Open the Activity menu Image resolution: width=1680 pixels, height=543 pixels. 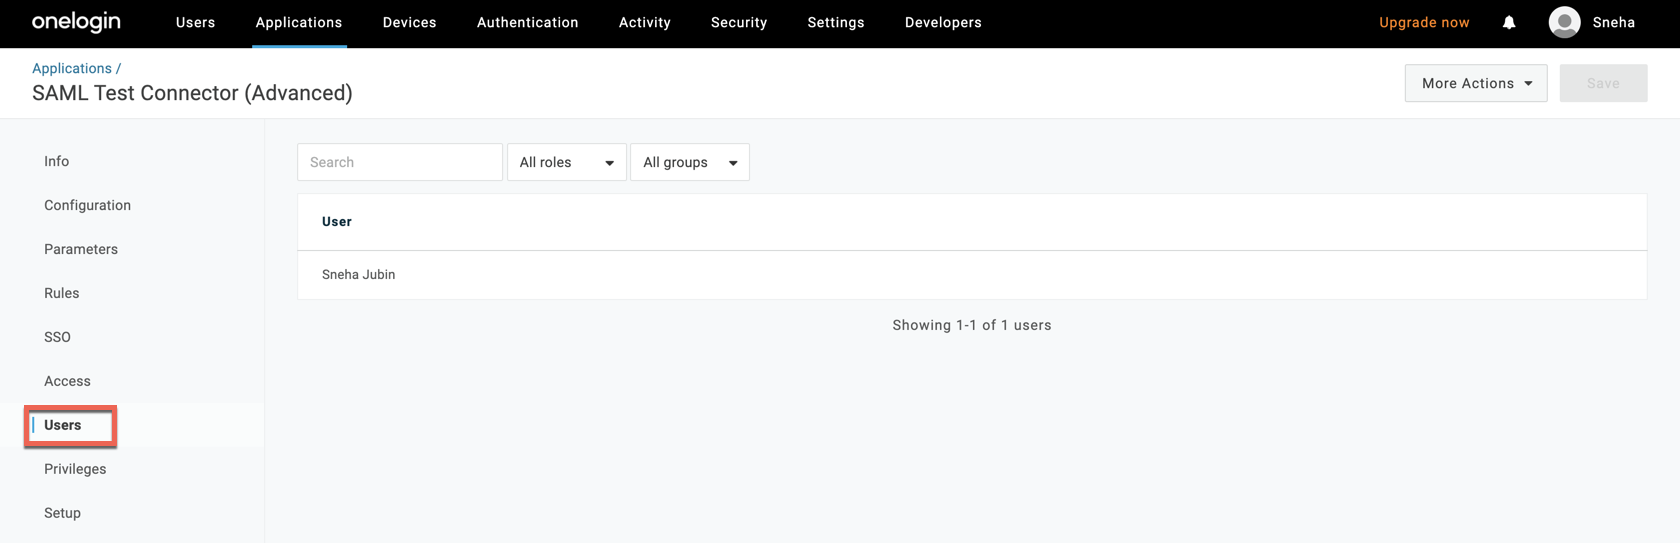[x=644, y=22]
